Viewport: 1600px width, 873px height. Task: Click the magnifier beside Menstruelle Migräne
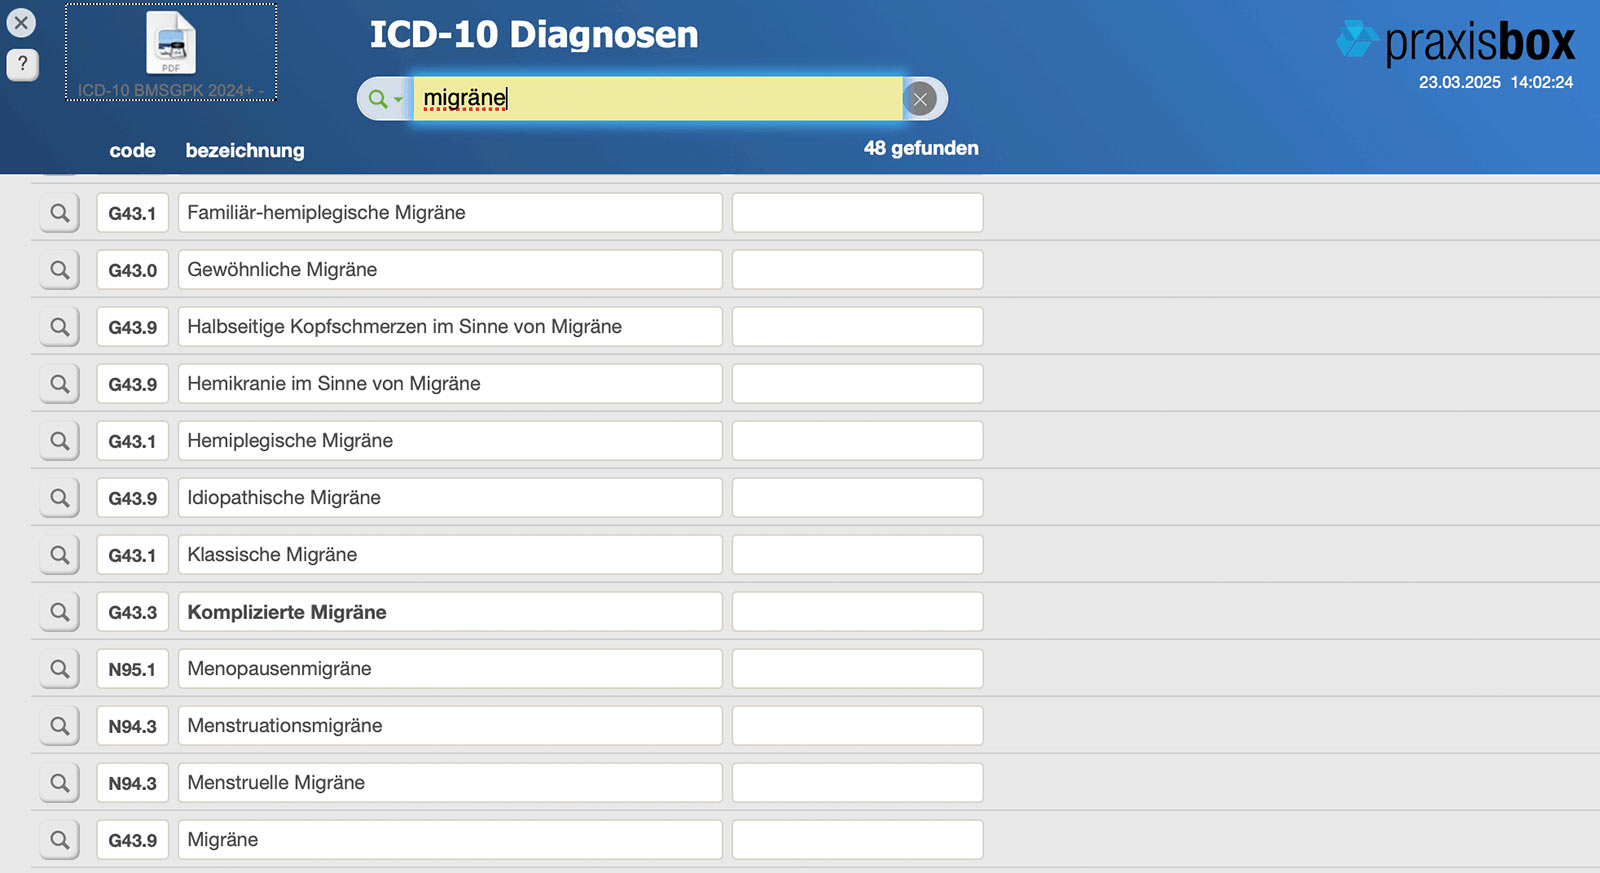(60, 783)
